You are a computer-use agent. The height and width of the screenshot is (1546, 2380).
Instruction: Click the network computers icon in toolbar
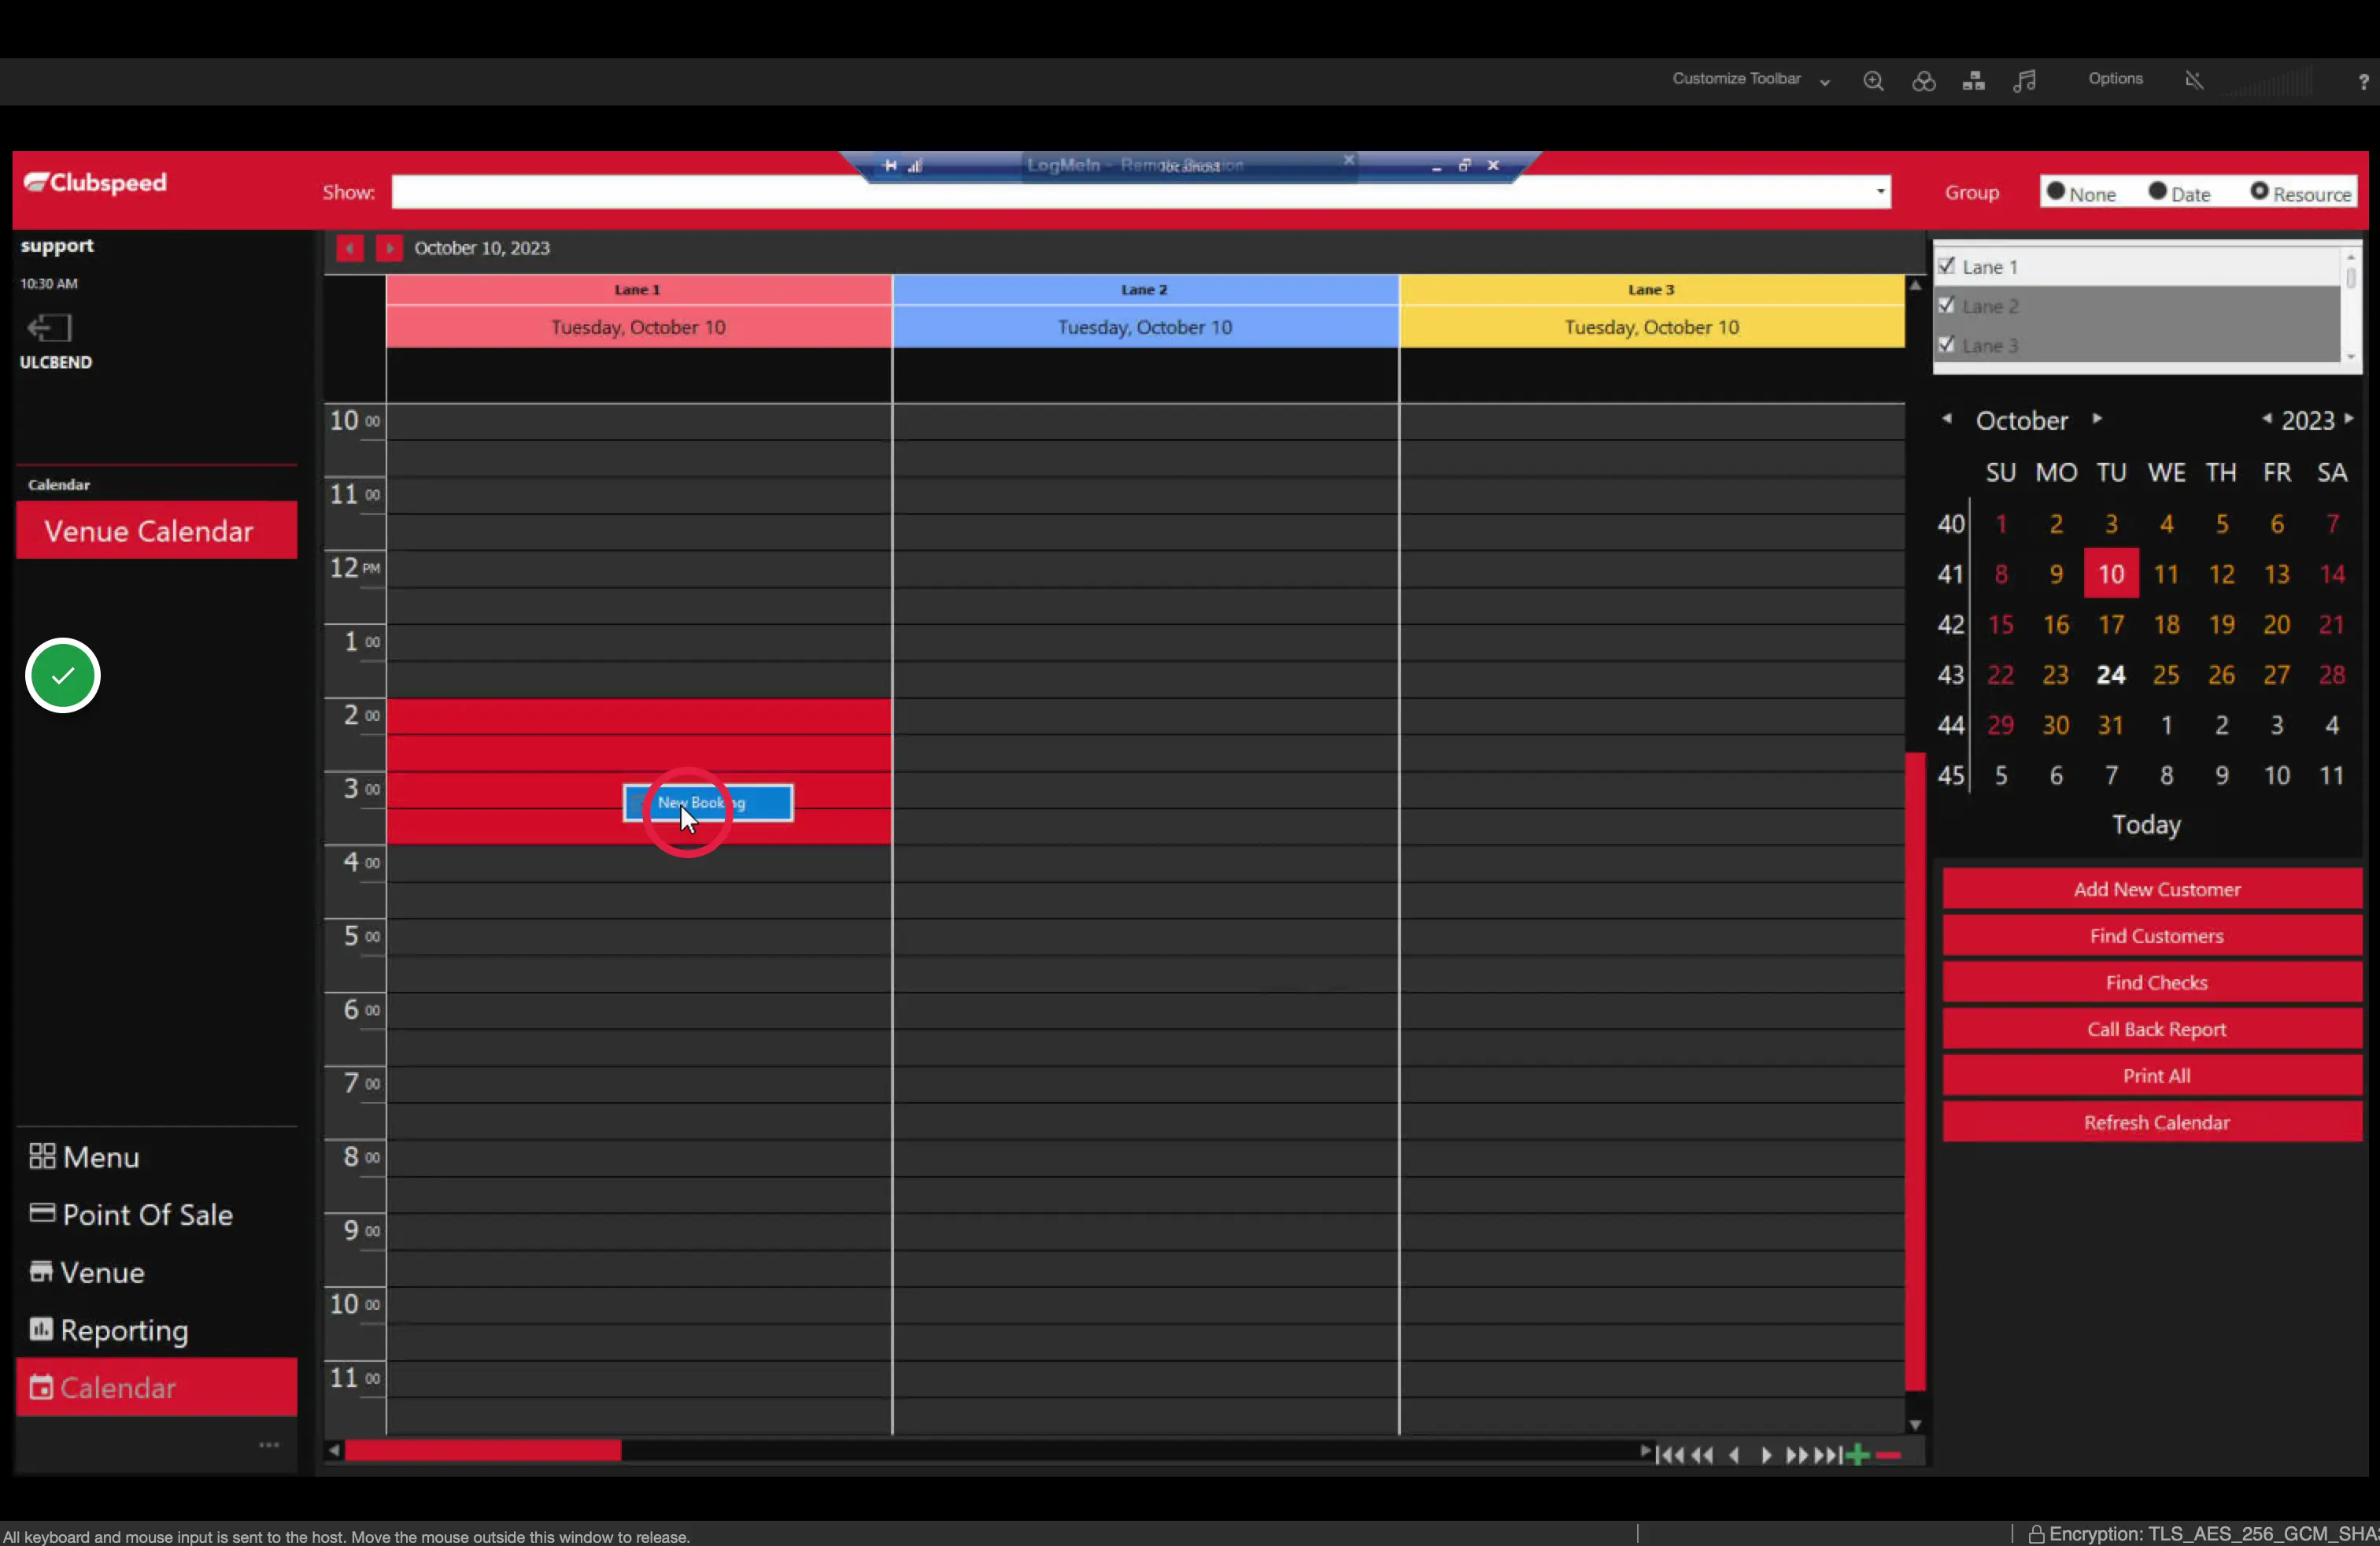[1974, 81]
